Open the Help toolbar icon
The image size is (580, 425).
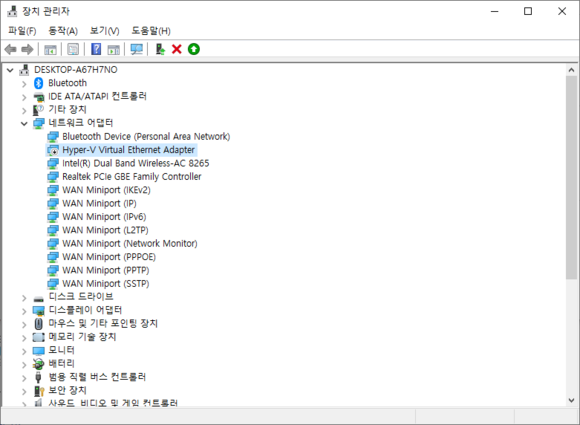(96, 49)
